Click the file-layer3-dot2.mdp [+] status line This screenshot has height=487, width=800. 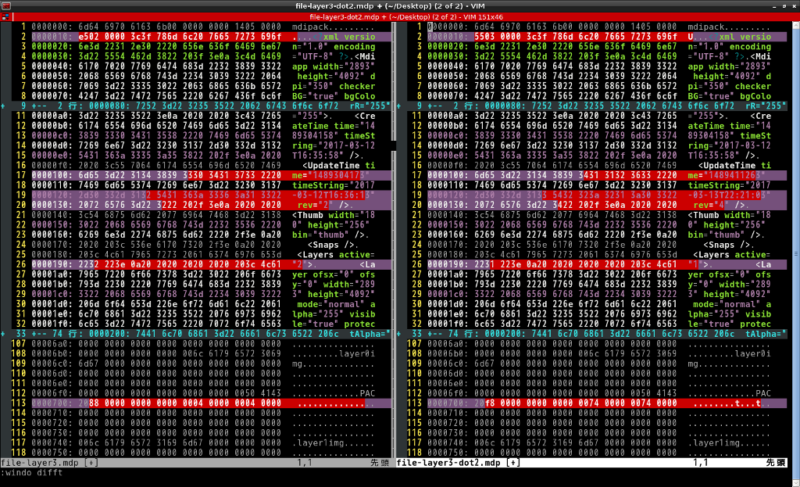click(592, 463)
